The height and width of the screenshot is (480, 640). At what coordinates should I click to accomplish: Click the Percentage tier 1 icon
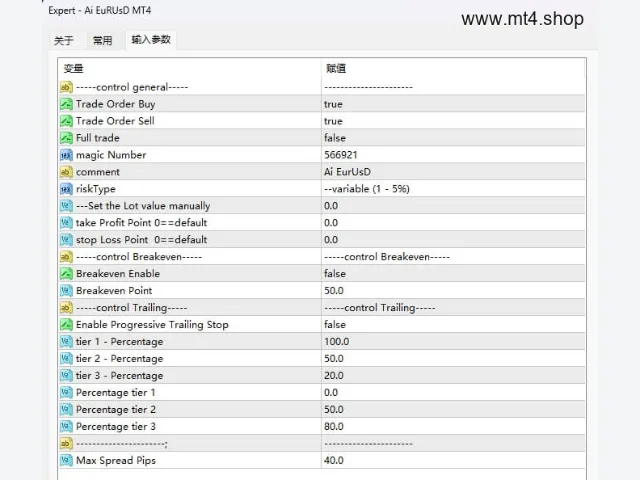coord(66,393)
